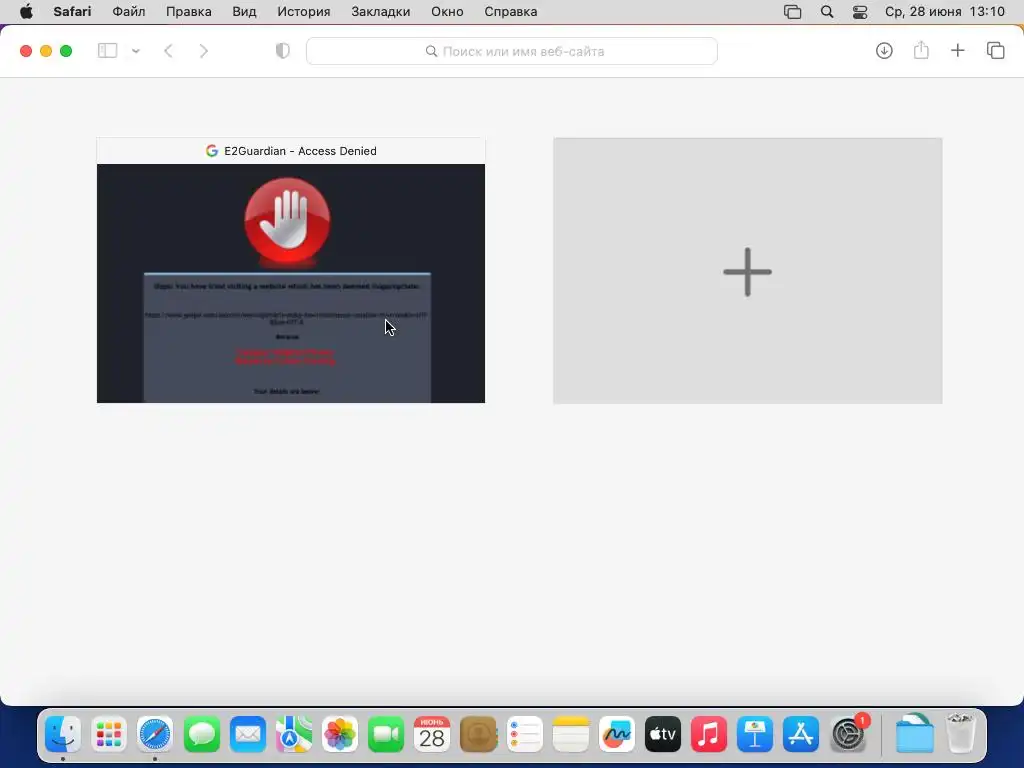The width and height of the screenshot is (1024, 768).
Task: Open Control Center in menu bar
Action: (860, 12)
